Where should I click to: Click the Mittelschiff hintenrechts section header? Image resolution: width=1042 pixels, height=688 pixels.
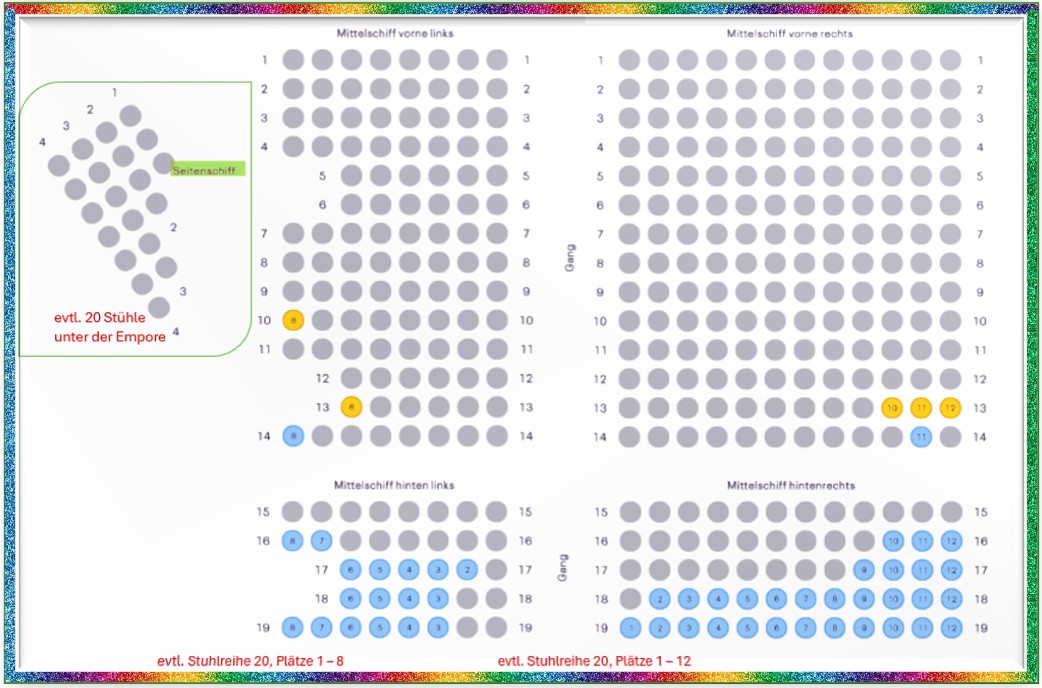[x=790, y=483]
